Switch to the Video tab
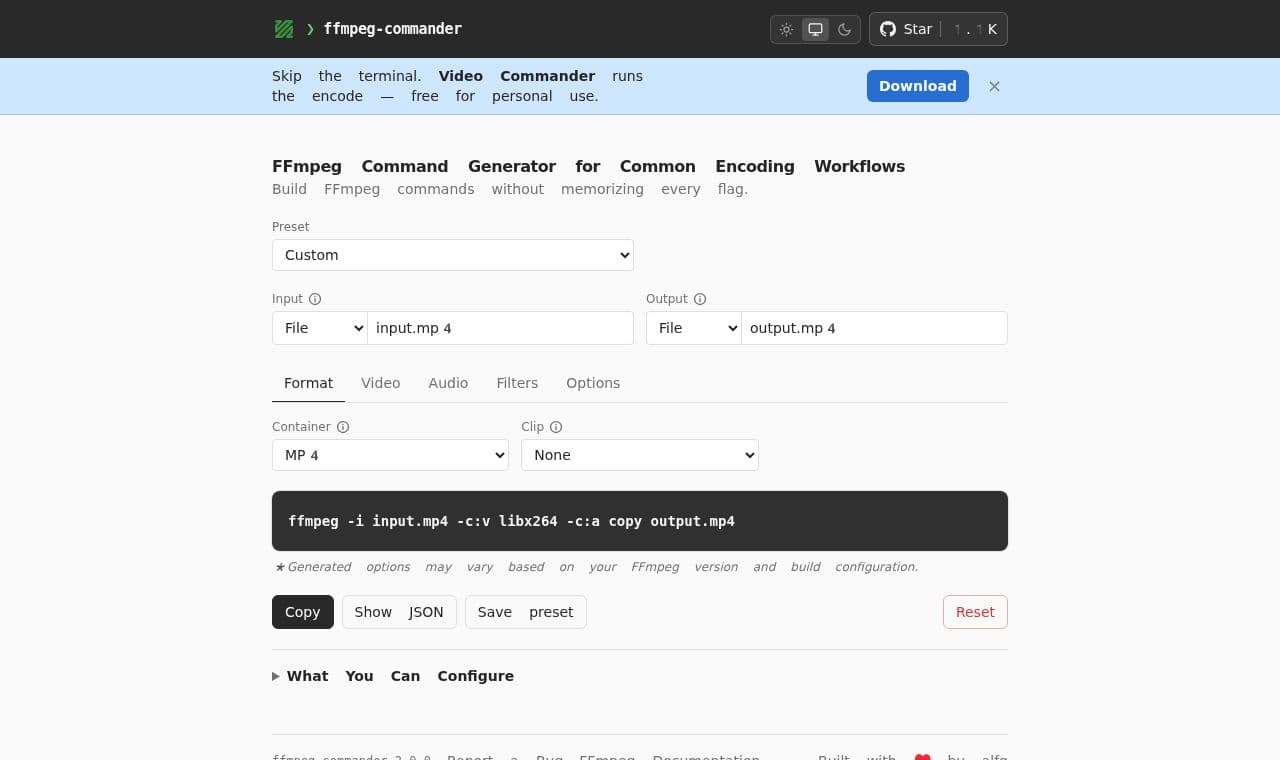Image resolution: width=1280 pixels, height=760 pixels. [x=381, y=383]
